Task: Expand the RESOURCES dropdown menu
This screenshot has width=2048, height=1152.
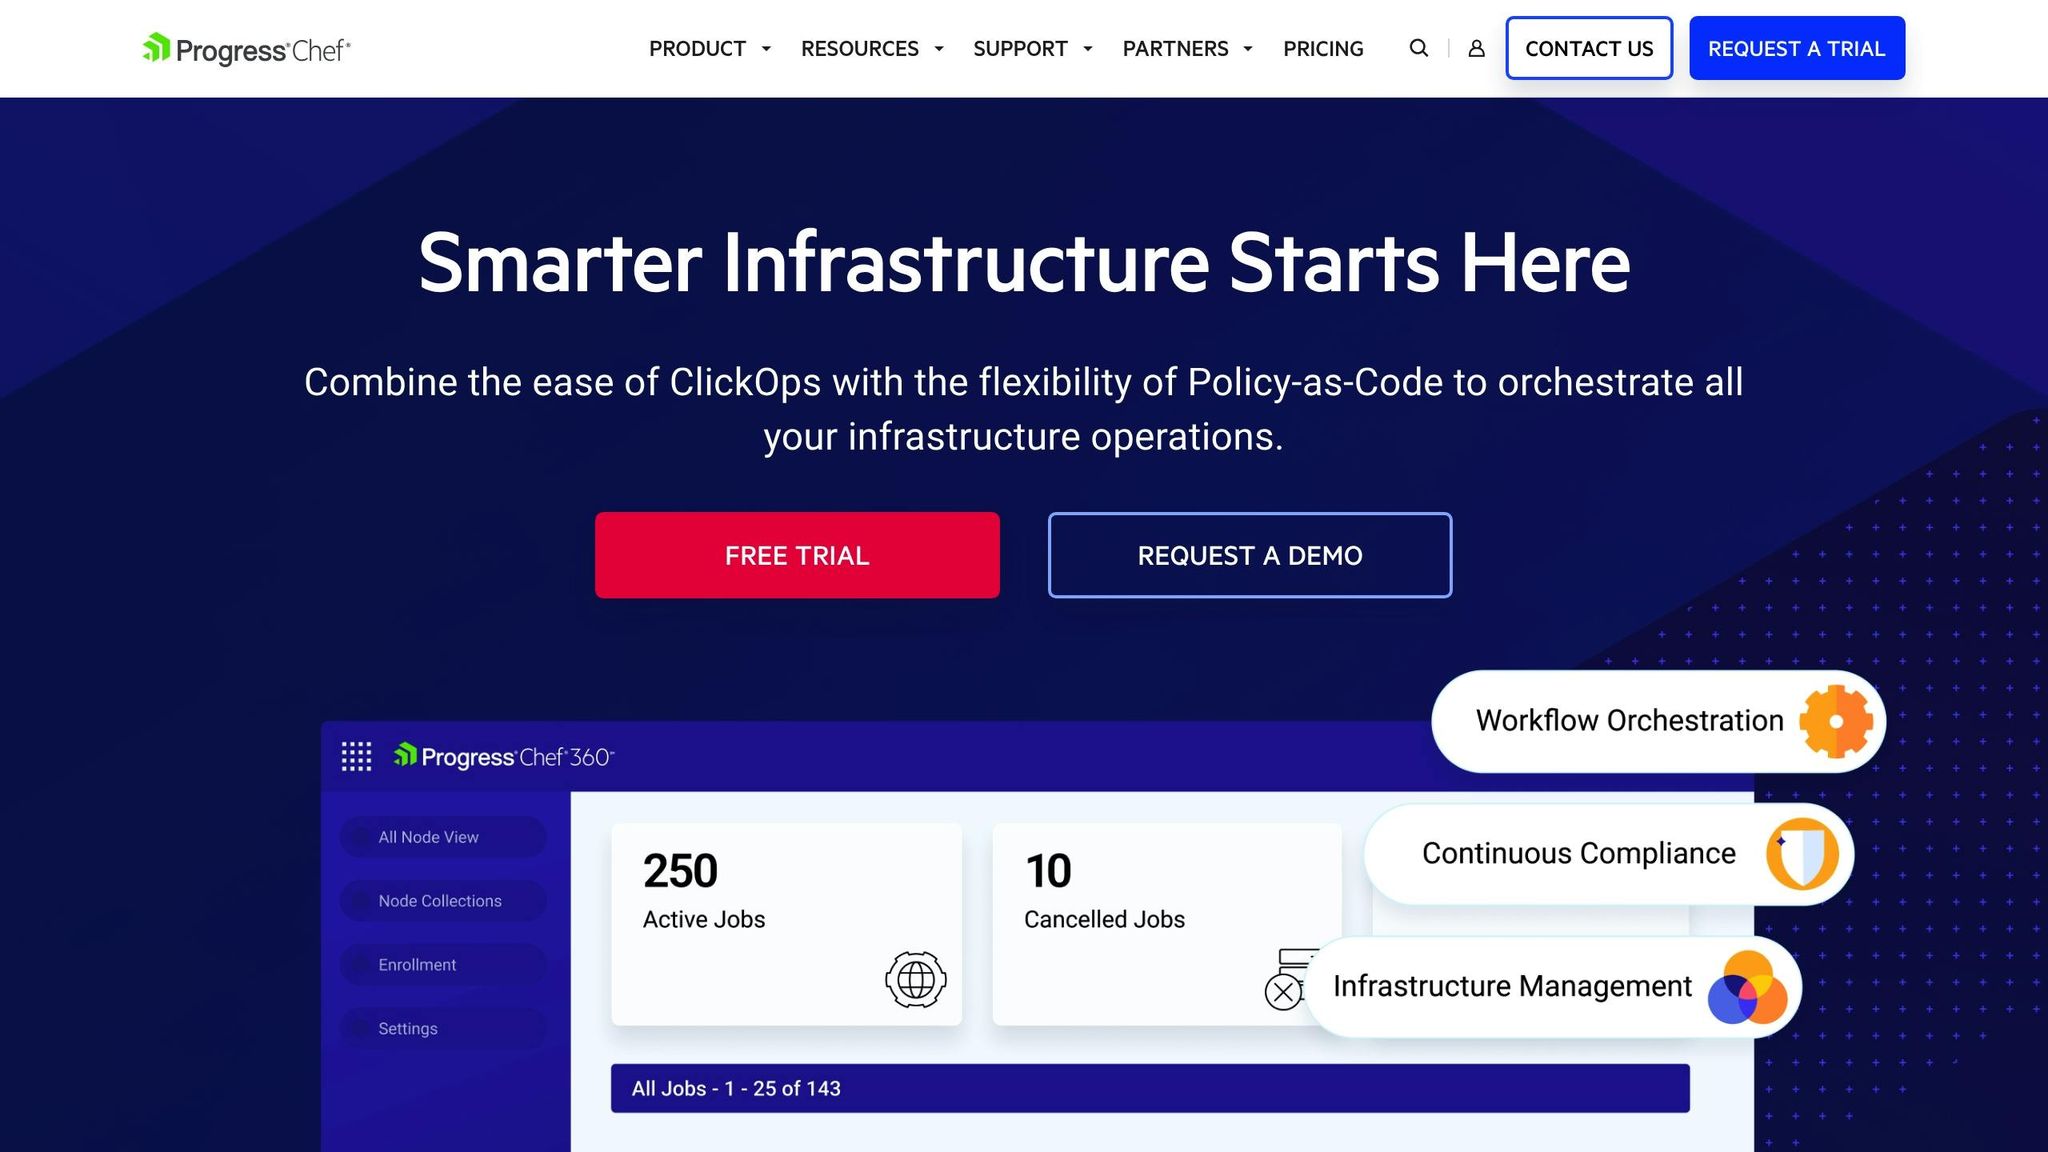Action: click(x=871, y=49)
